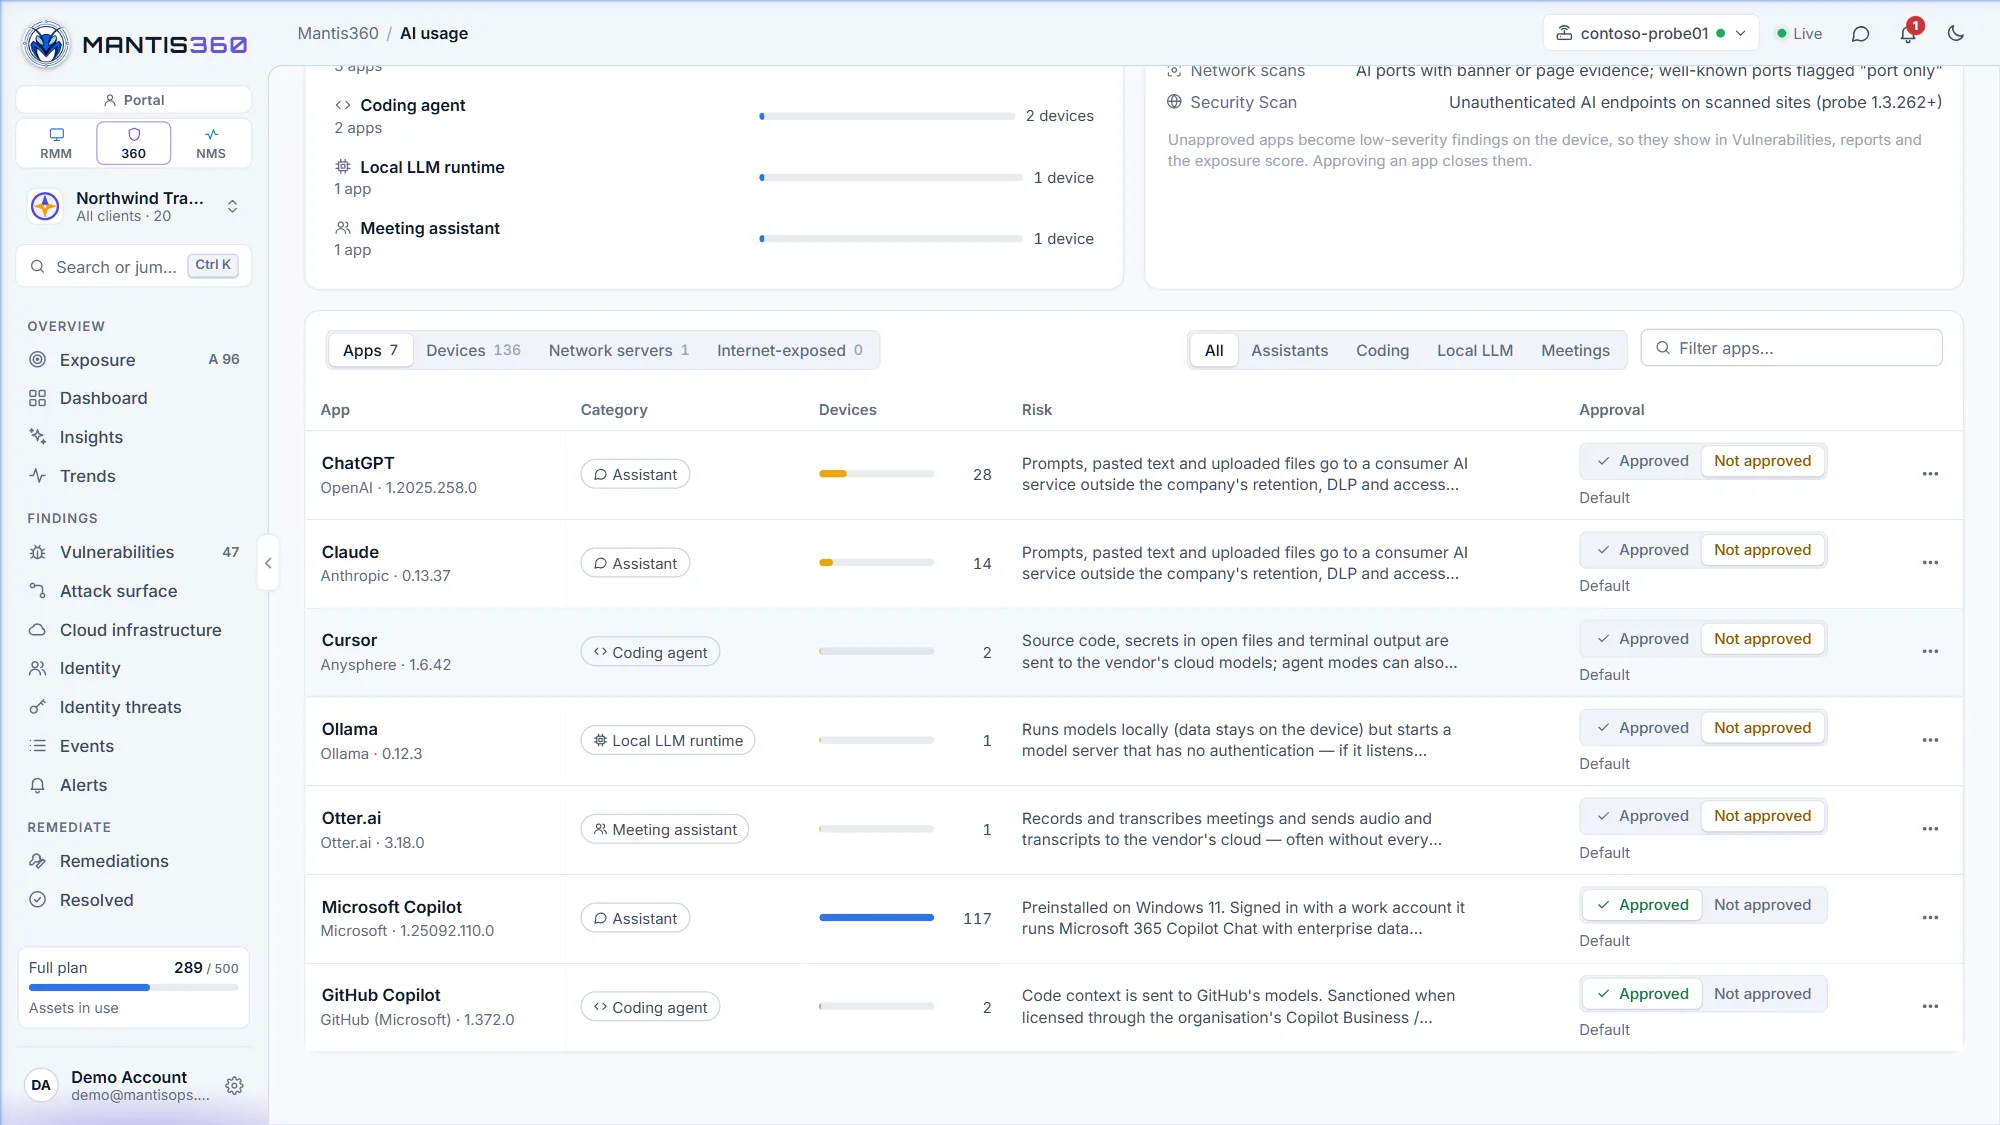Open the Exposure page

(x=134, y=360)
